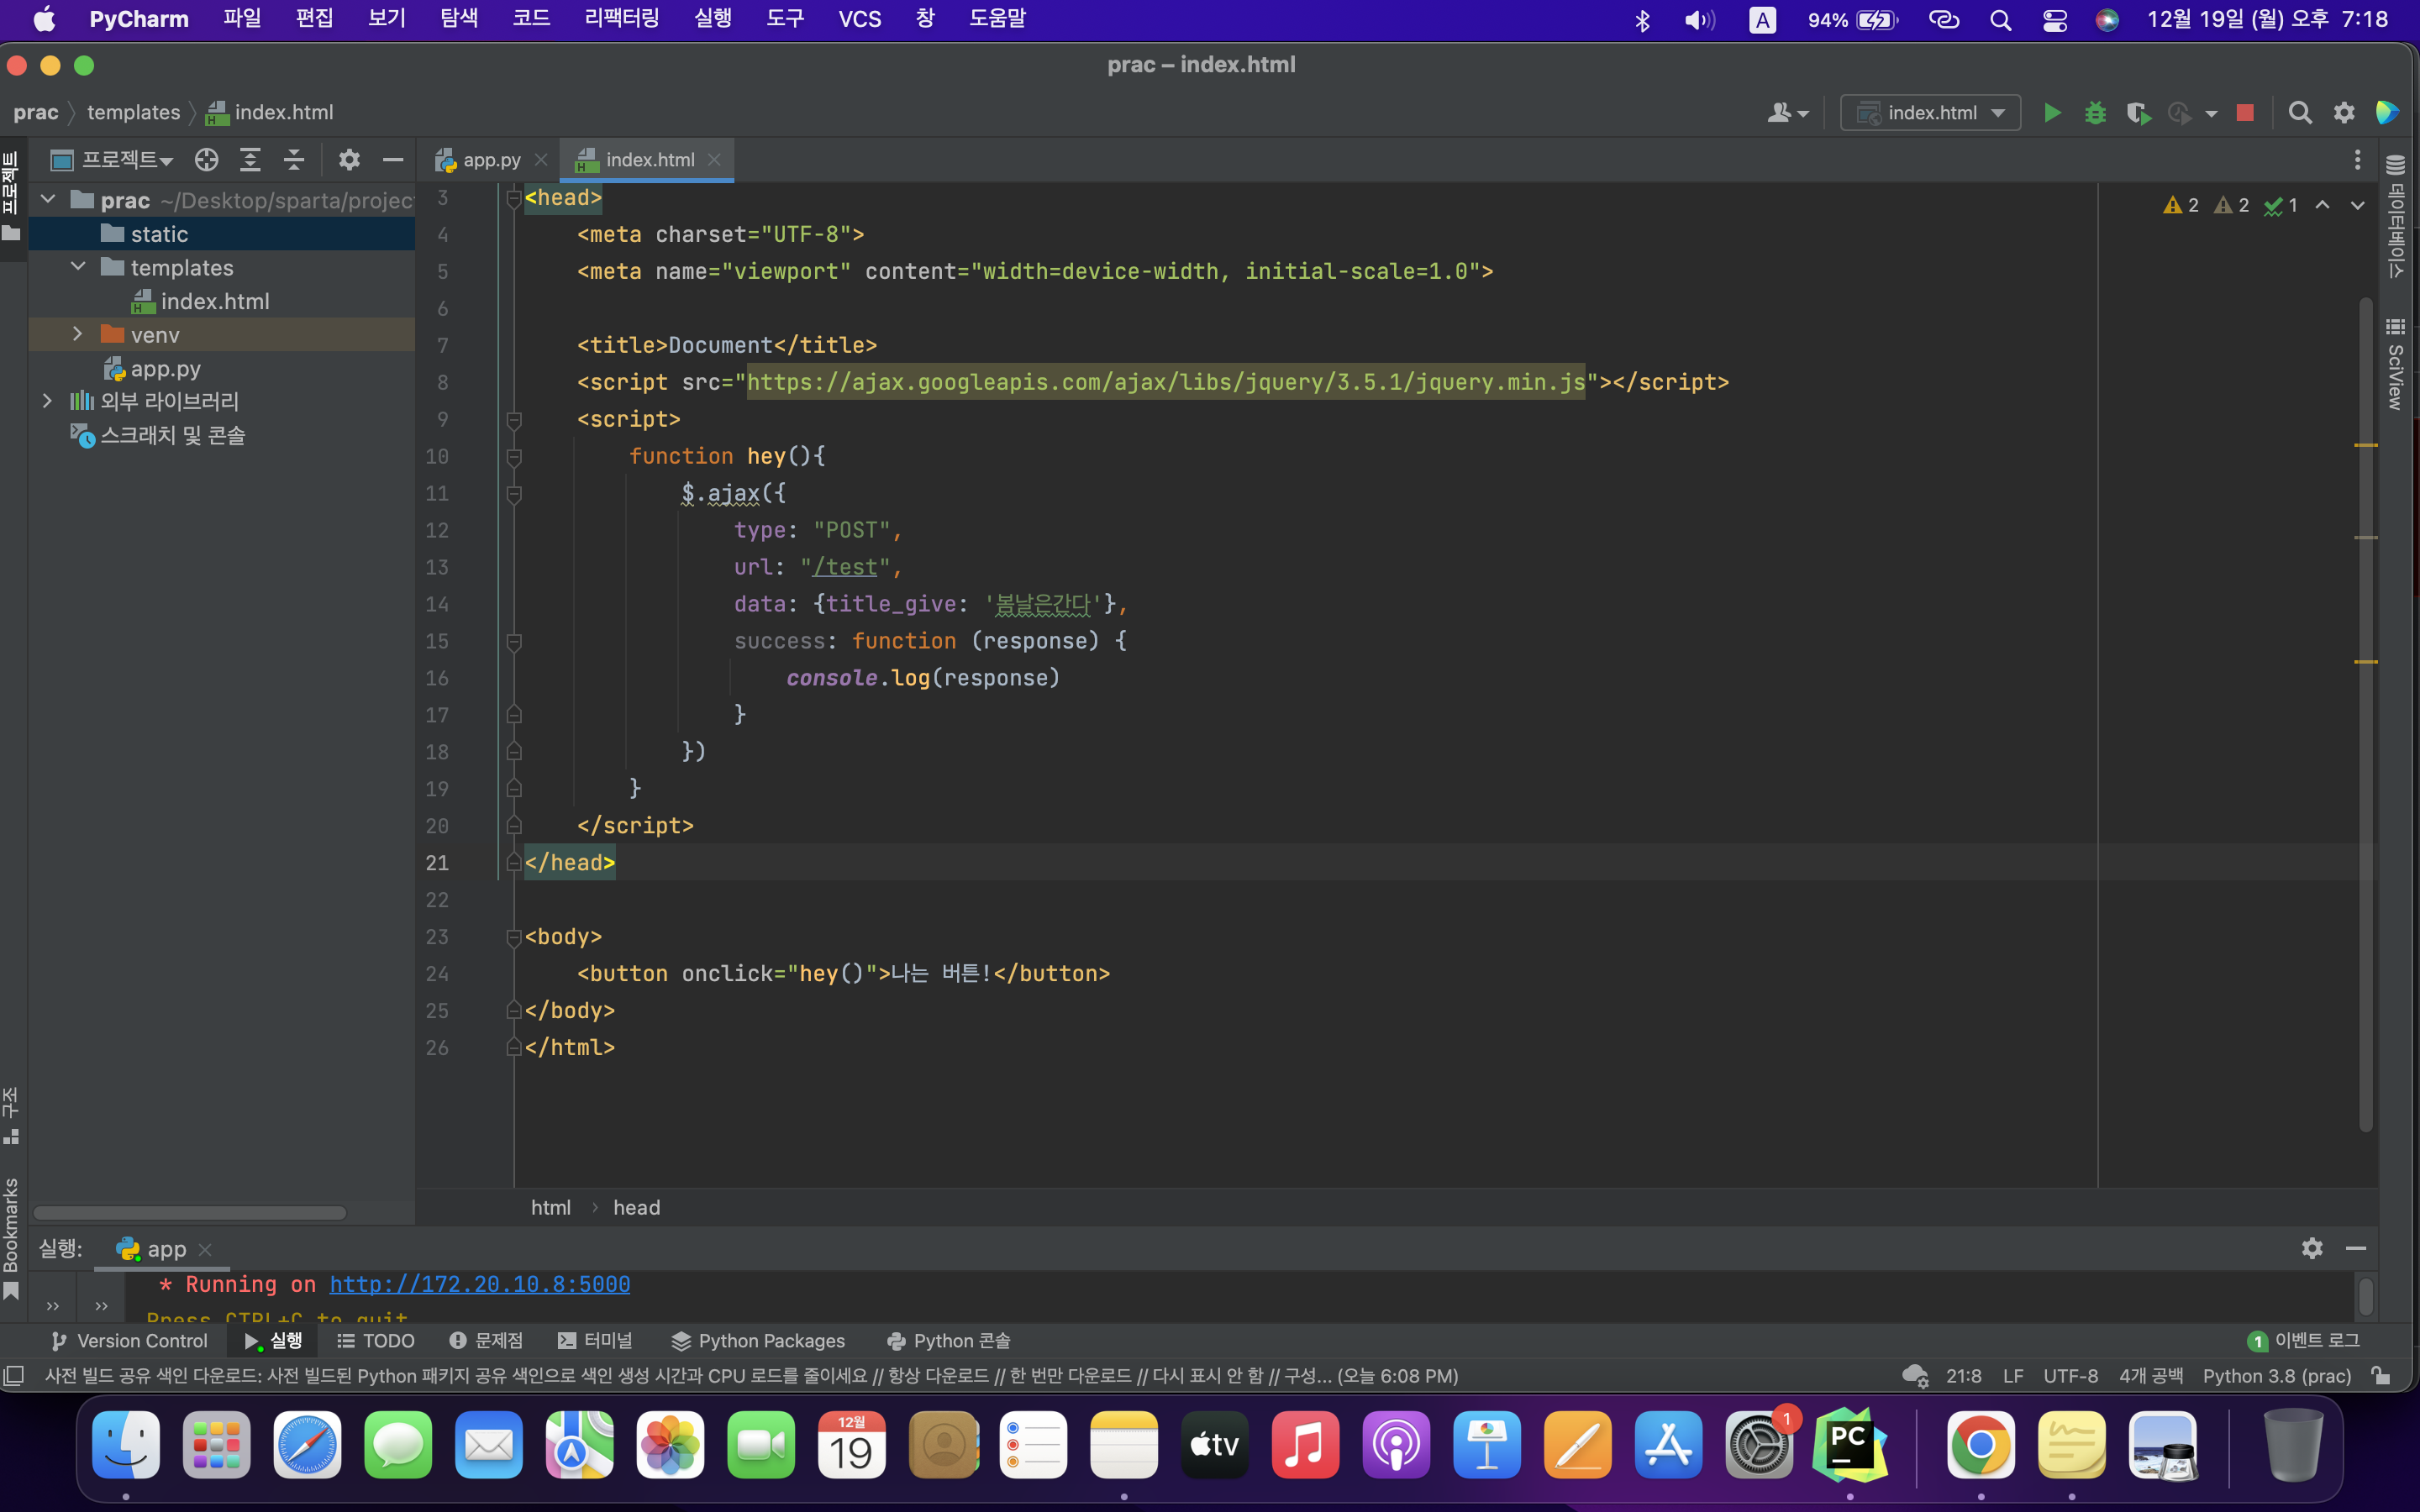
Task: Collapse the prac project root
Action: point(48,200)
